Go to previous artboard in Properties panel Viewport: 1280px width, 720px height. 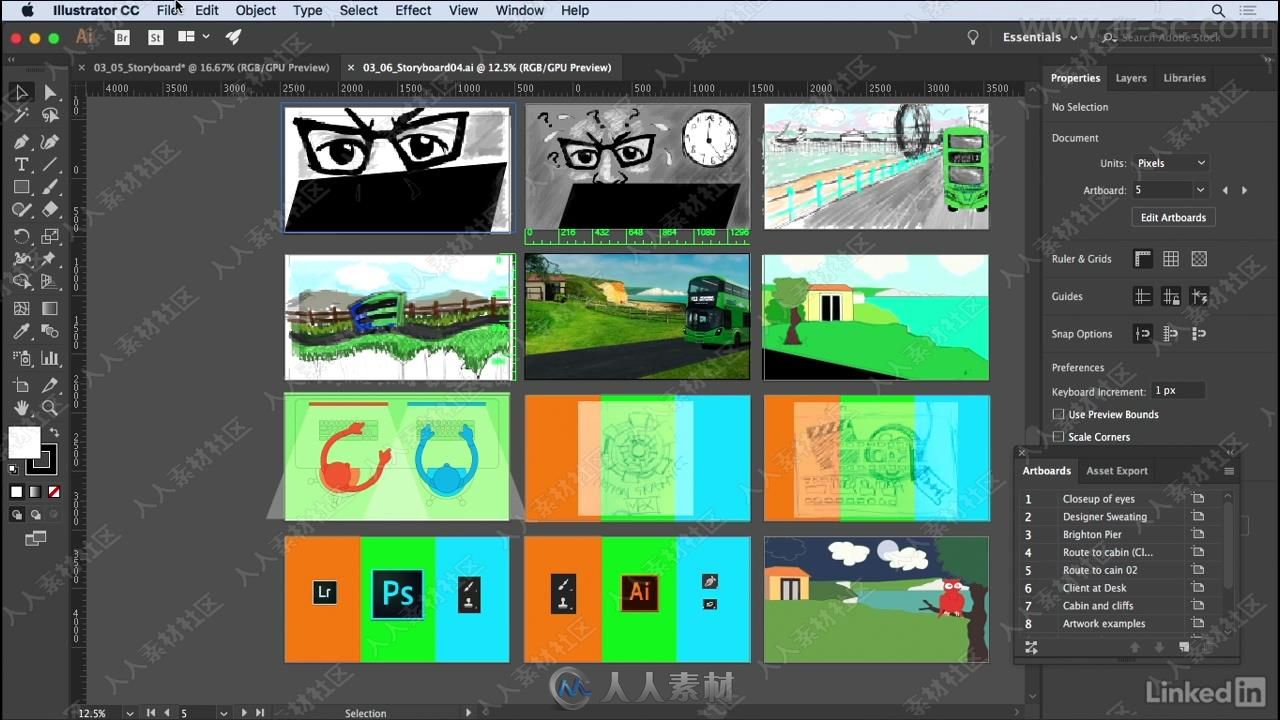coord(1226,190)
